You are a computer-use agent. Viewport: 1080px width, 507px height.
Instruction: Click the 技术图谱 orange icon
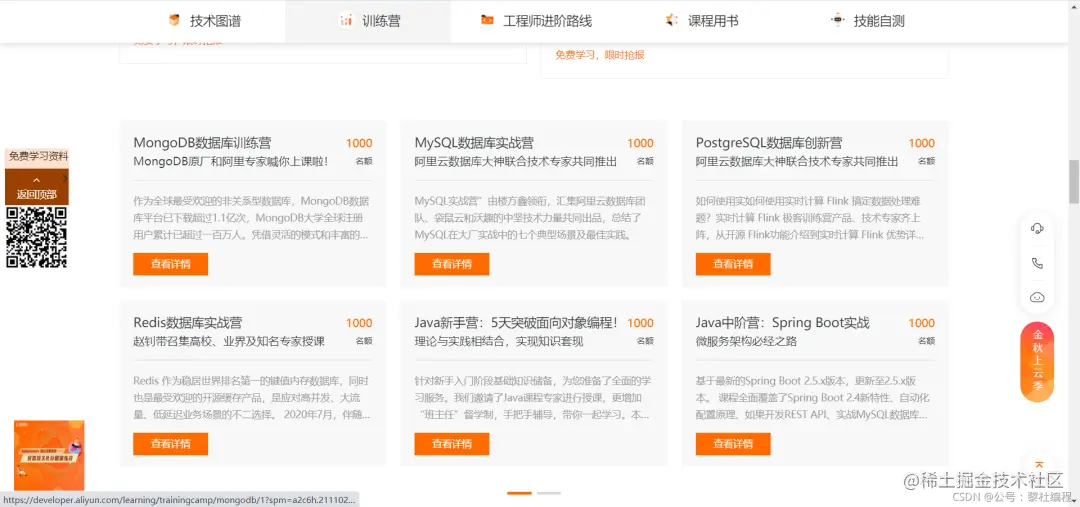coord(174,21)
